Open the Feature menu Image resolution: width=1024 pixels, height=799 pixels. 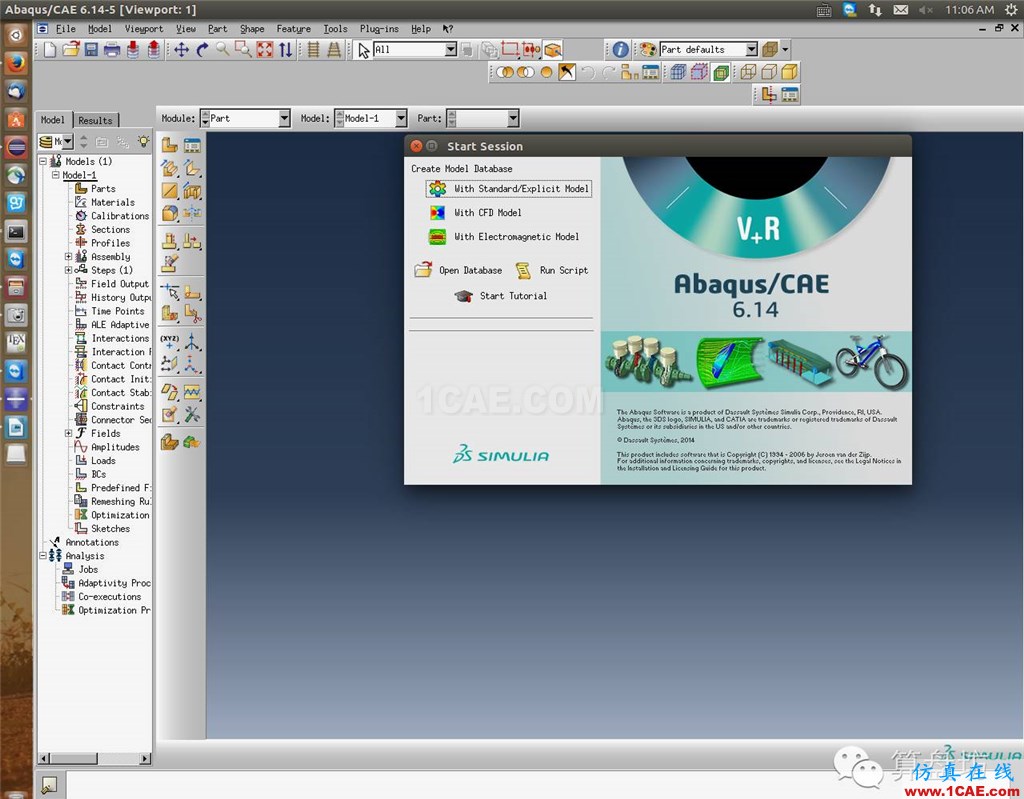[293, 29]
